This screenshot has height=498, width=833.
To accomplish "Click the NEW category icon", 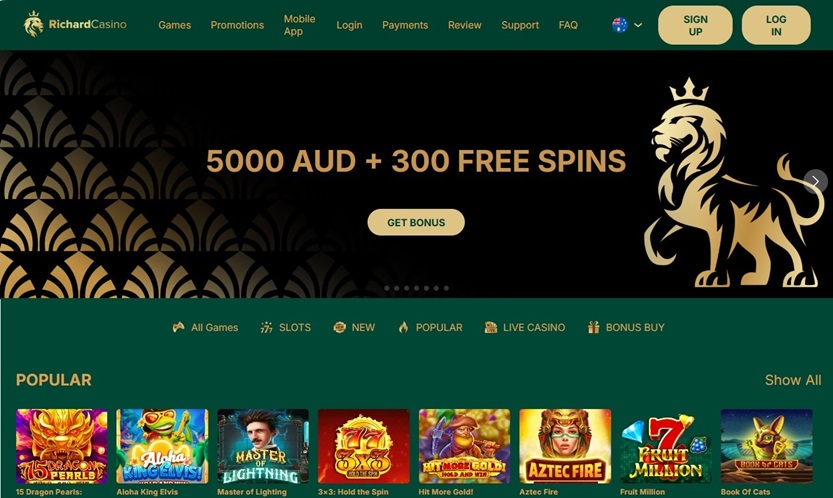I will [339, 327].
